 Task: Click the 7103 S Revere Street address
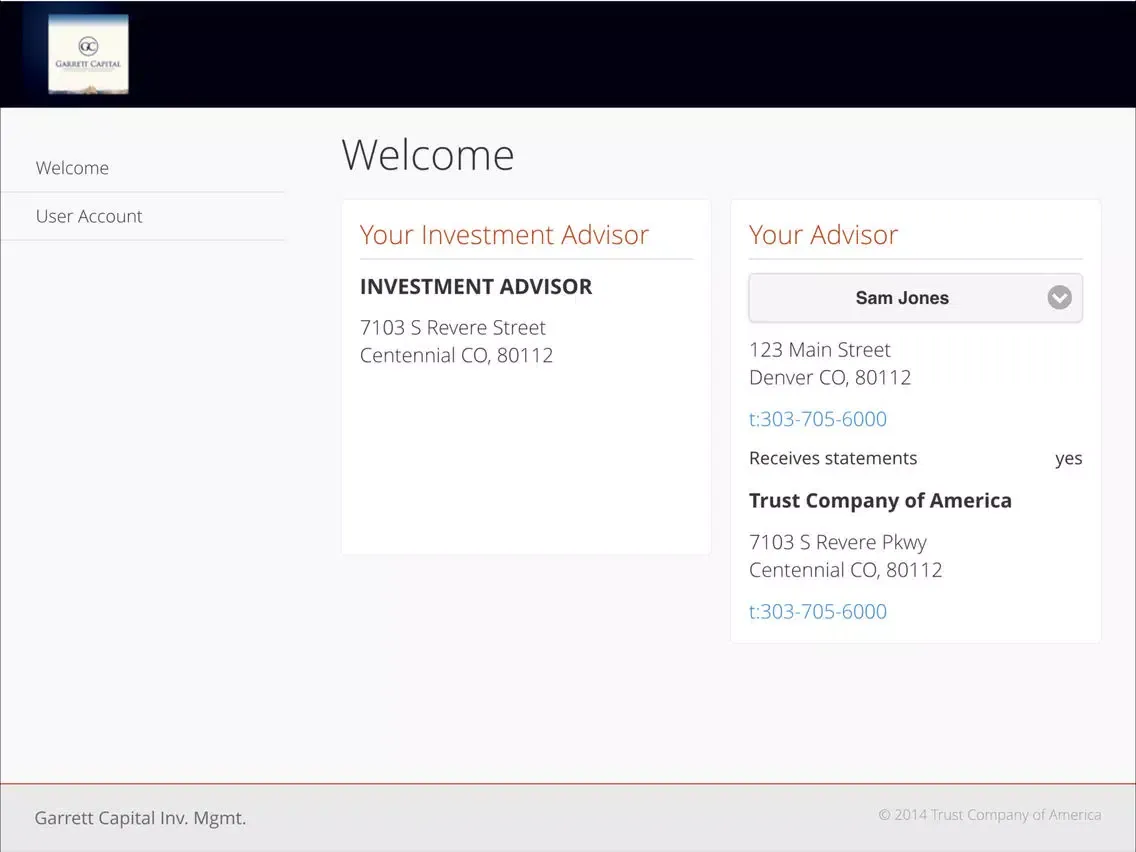pos(453,327)
